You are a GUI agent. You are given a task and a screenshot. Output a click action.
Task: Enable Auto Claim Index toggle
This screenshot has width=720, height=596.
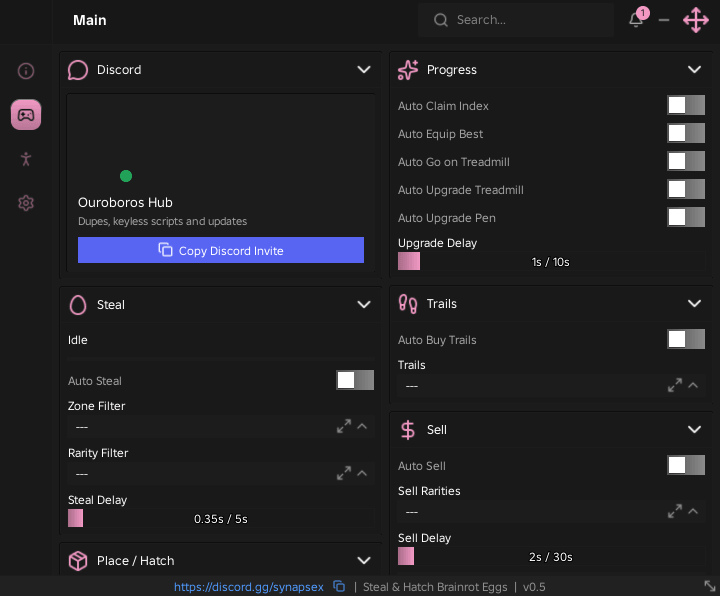pos(686,105)
